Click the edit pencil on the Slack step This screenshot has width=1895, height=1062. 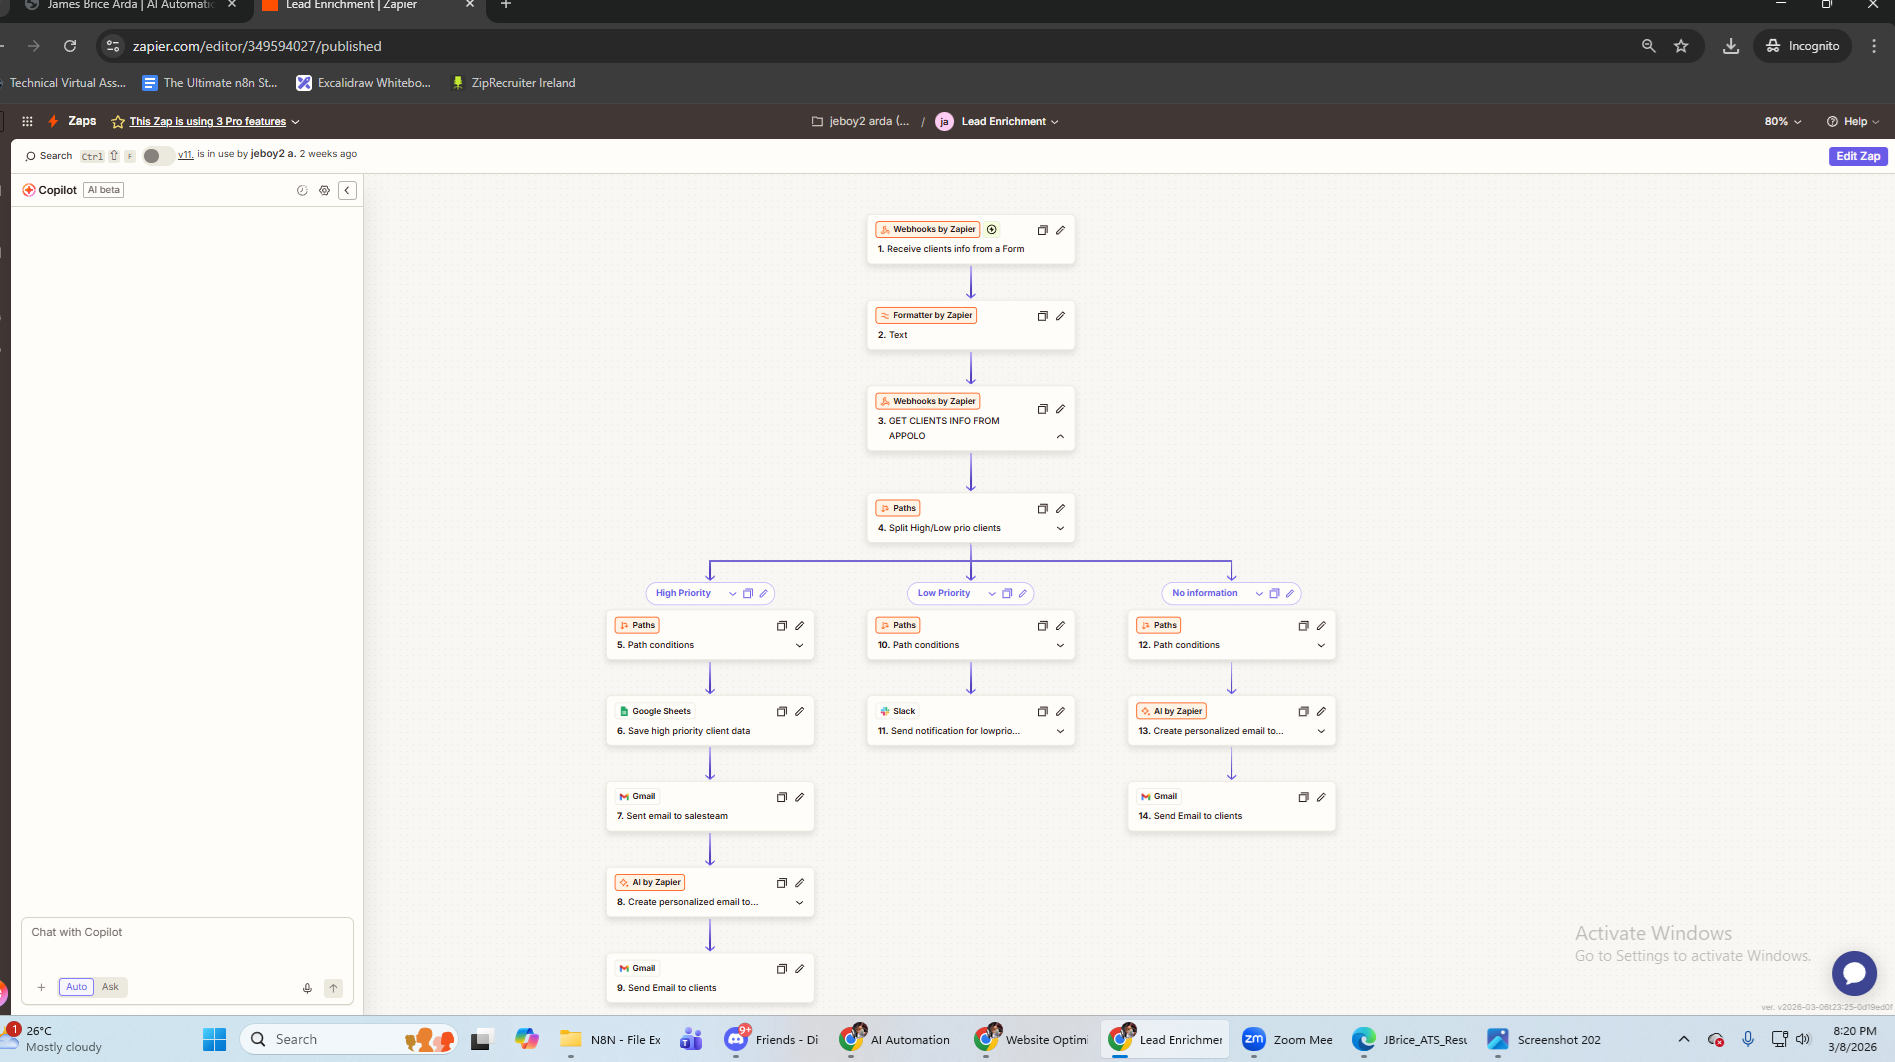(1060, 712)
